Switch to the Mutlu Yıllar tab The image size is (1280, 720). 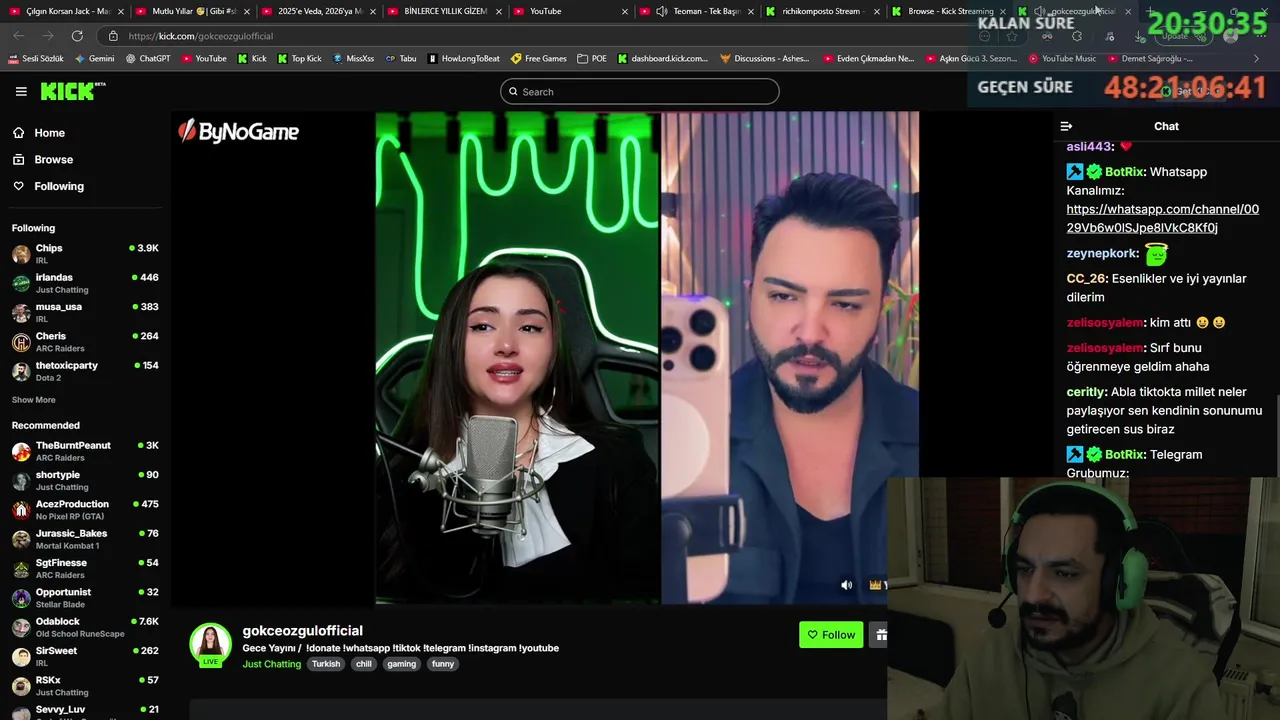[192, 11]
